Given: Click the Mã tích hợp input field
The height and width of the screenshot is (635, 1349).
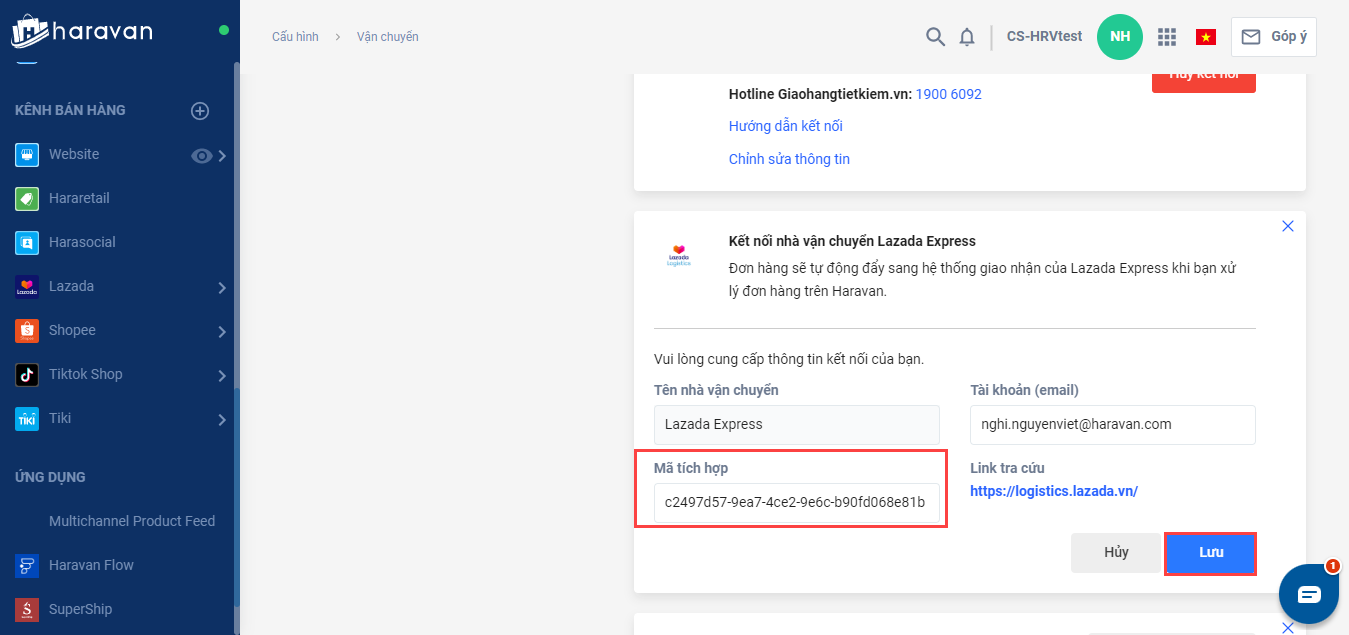Looking at the screenshot, I should [796, 503].
